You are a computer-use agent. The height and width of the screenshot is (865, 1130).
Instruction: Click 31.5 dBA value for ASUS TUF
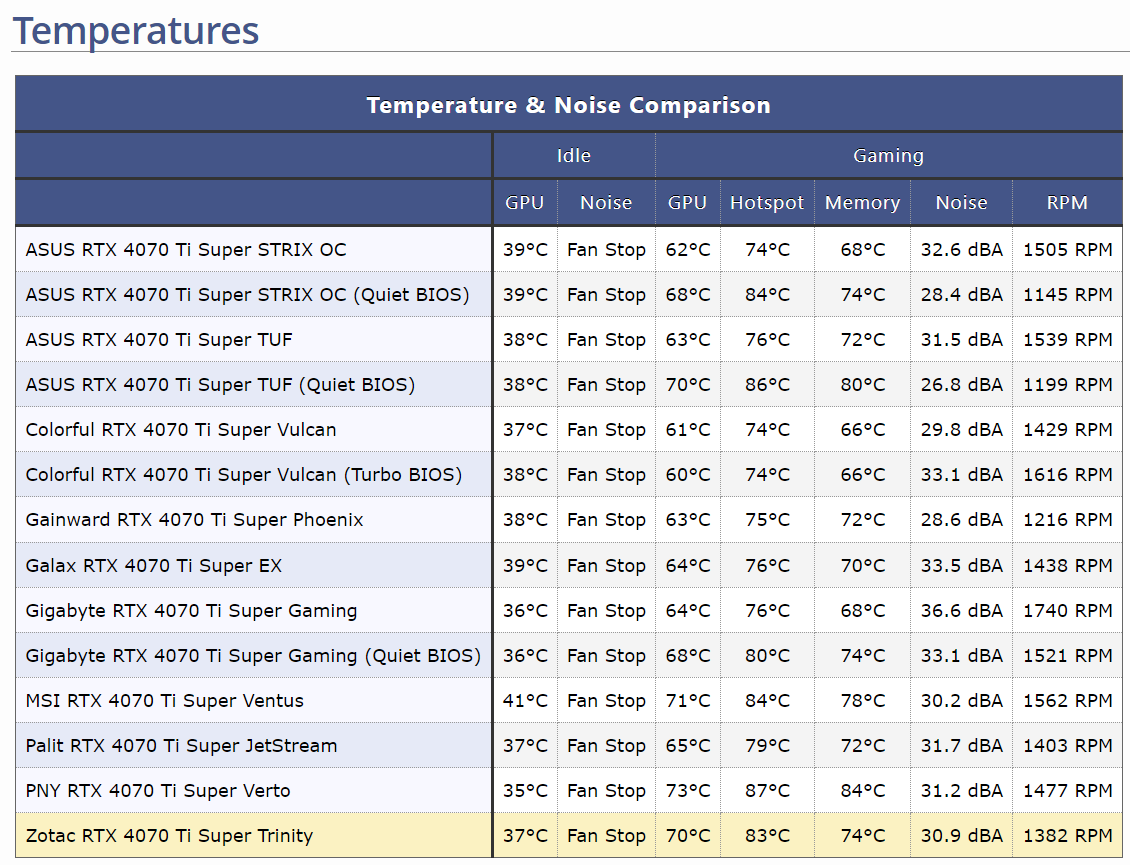coord(961,340)
